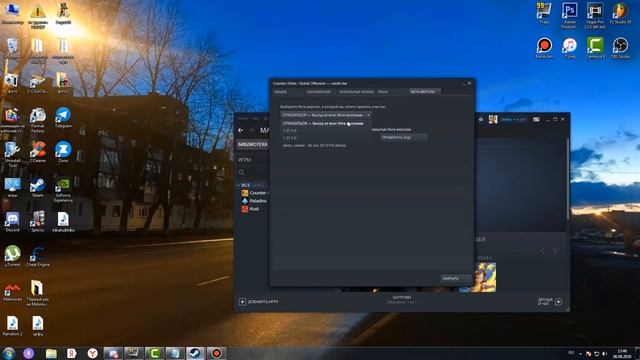This screenshot has height=360, width=640.
Task: Click the previous arrow in Steam shelf carousel
Action: [x=542, y=251]
